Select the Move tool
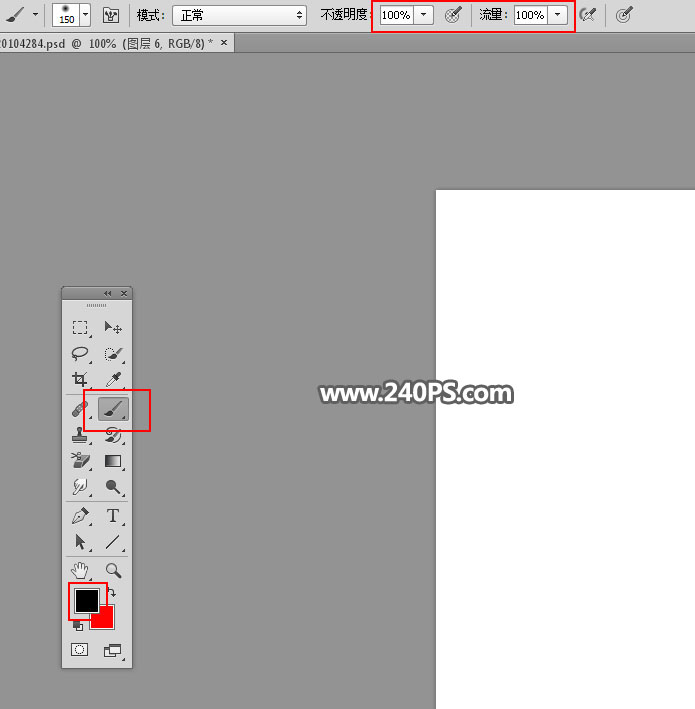This screenshot has height=709, width=695. pyautogui.click(x=113, y=327)
